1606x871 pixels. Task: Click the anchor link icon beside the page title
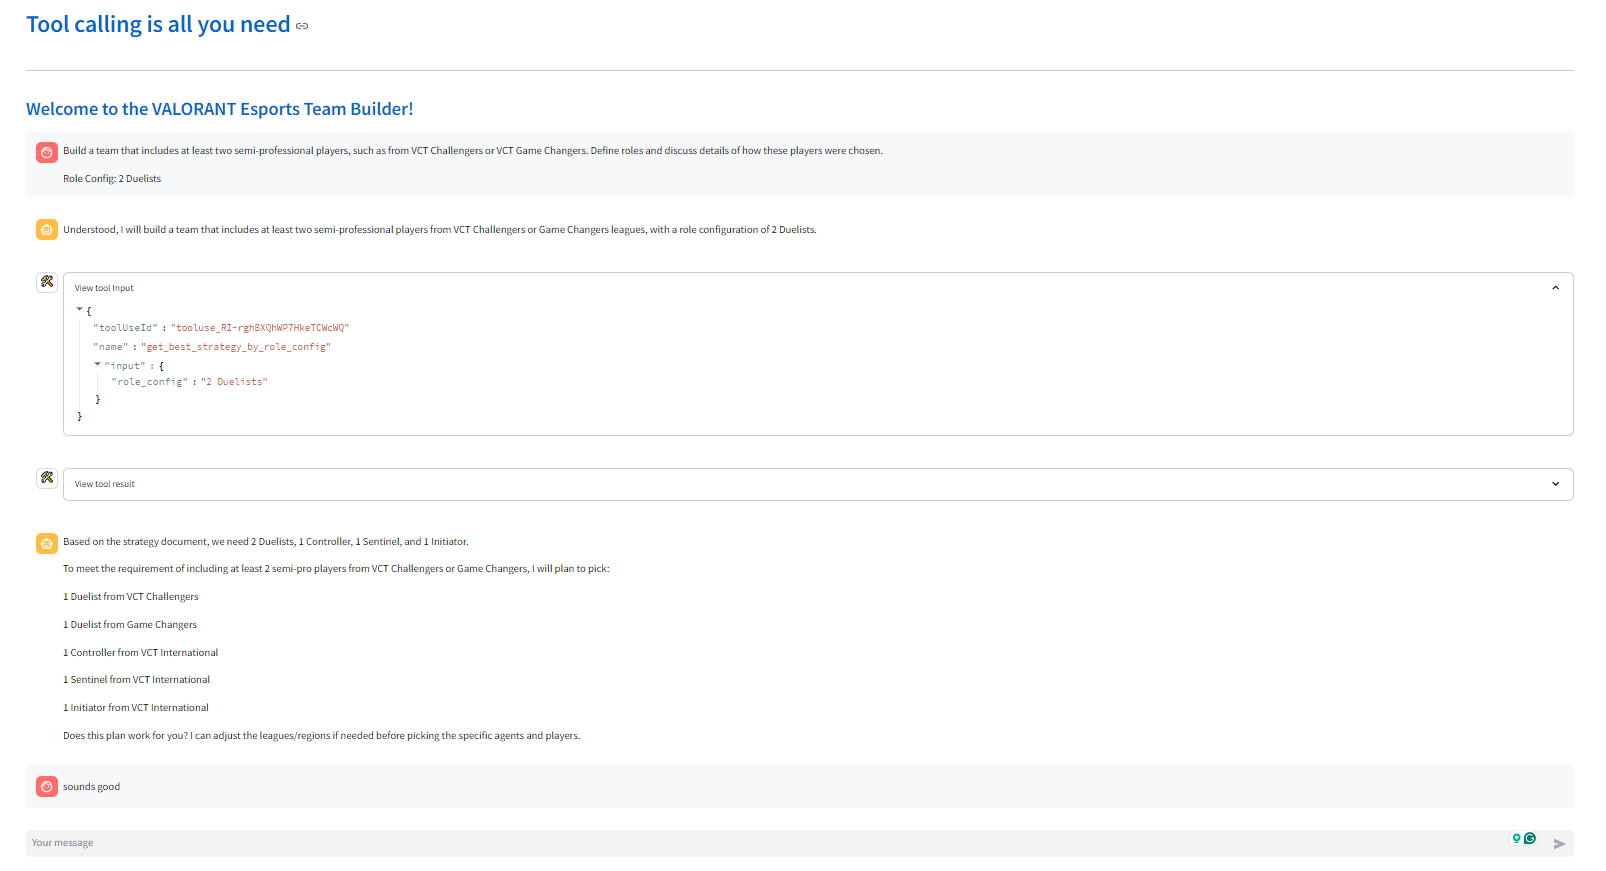[302, 26]
